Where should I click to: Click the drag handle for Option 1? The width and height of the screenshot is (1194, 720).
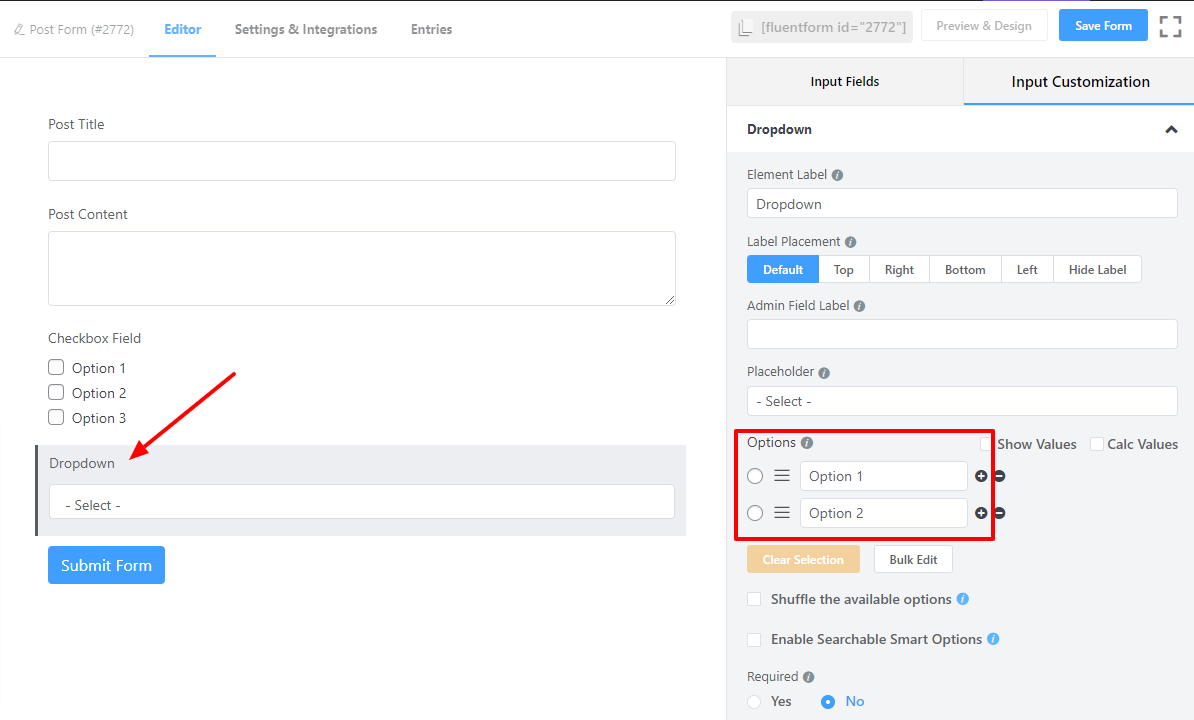coord(782,476)
